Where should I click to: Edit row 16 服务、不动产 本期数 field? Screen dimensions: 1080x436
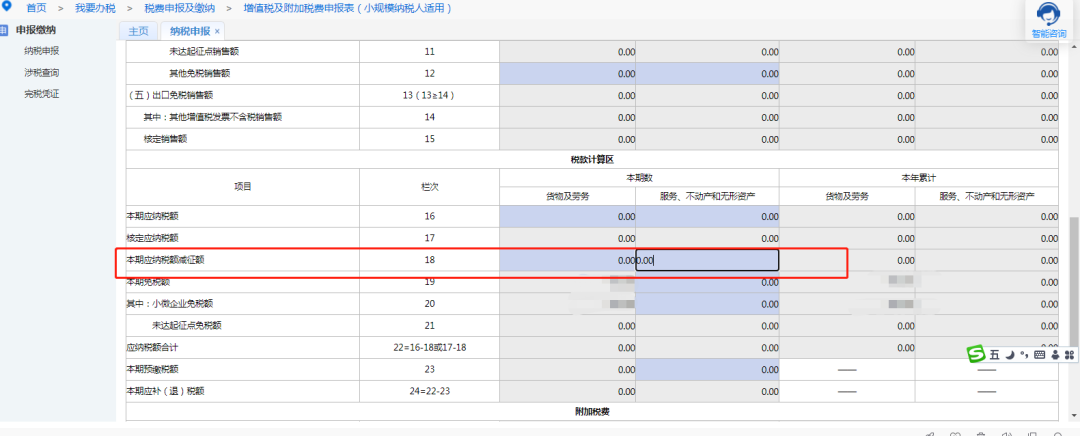tap(707, 216)
